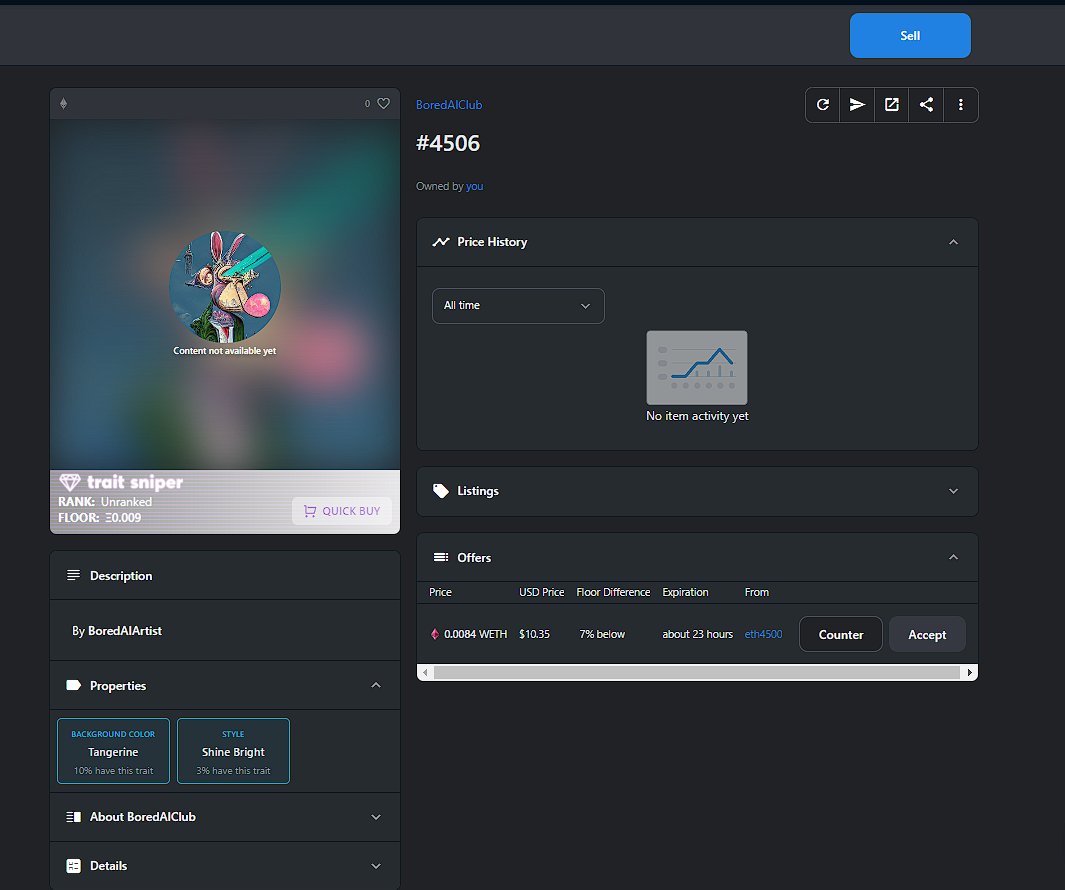Click the Listings tag icon

441,491
